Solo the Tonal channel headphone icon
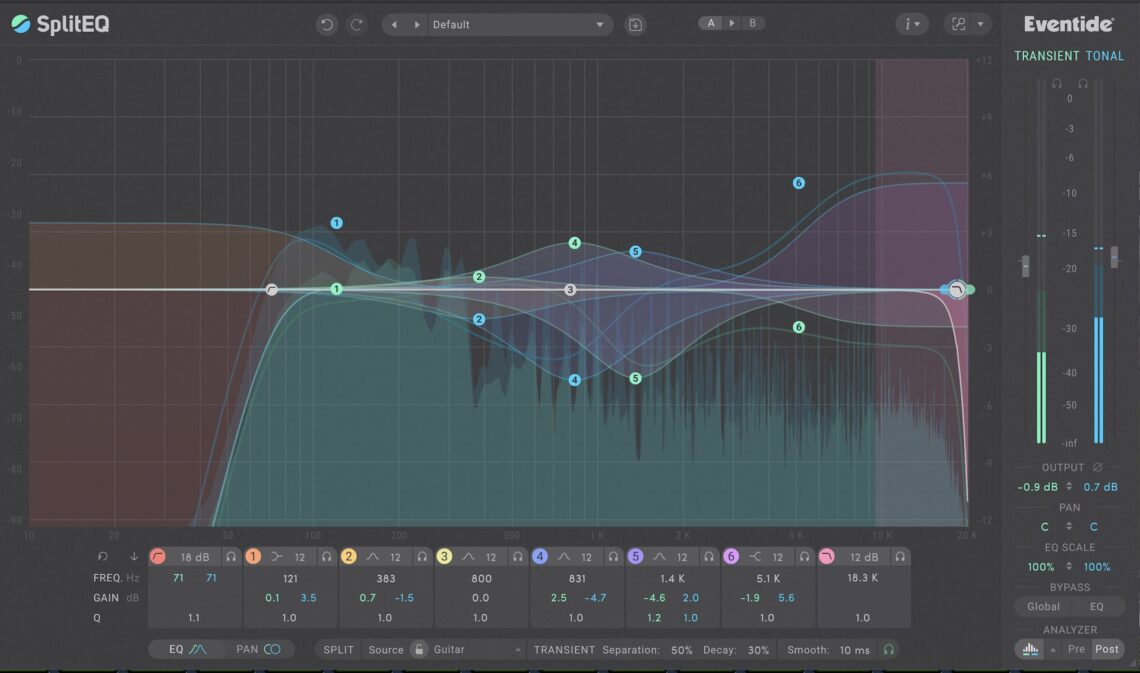This screenshot has width=1140, height=673. click(x=1083, y=84)
